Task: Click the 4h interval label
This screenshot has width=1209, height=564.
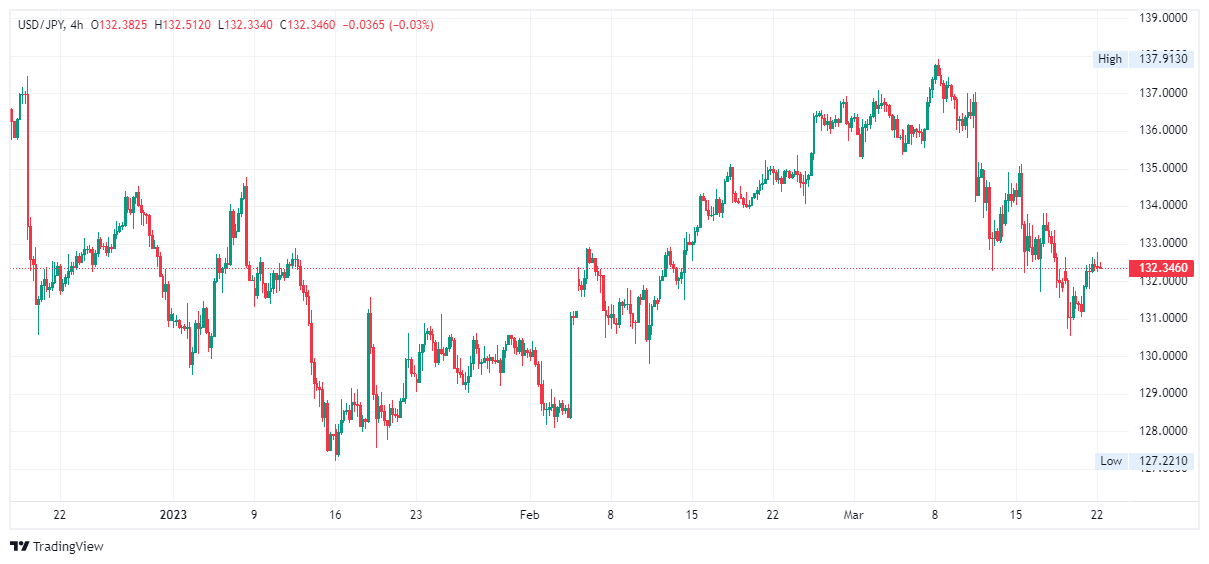Action: 73,25
